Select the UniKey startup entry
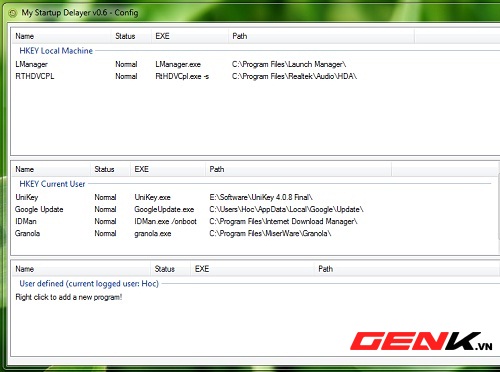Screen dimensions: 500x372 (27, 197)
